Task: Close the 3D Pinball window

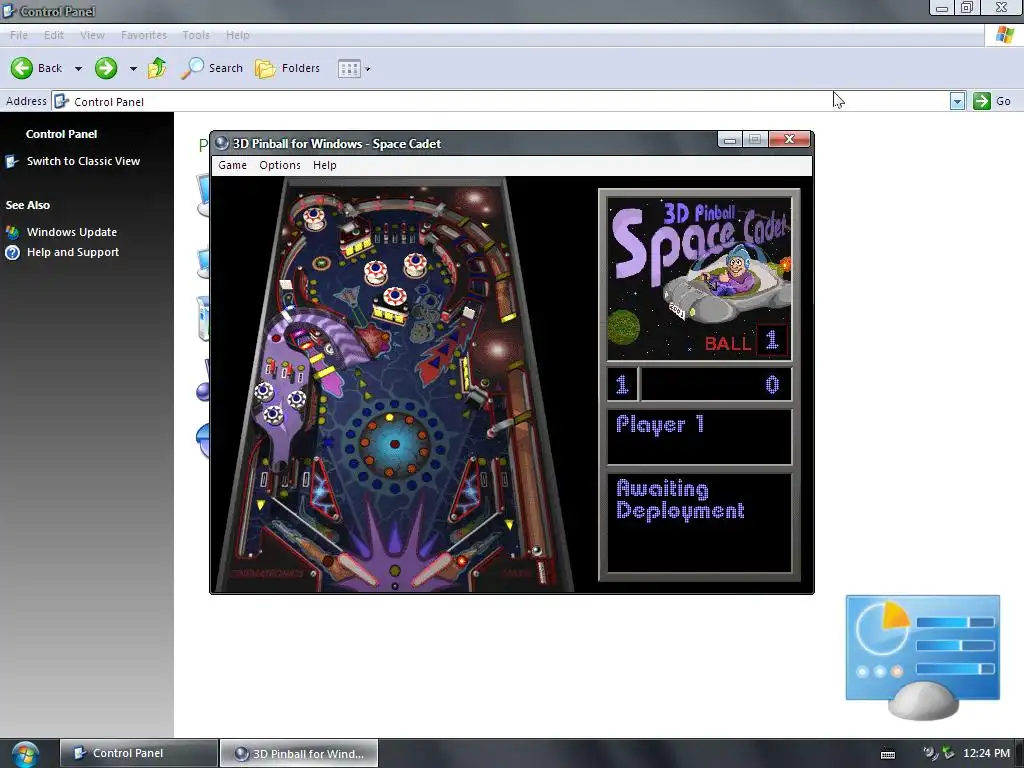Action: [790, 139]
